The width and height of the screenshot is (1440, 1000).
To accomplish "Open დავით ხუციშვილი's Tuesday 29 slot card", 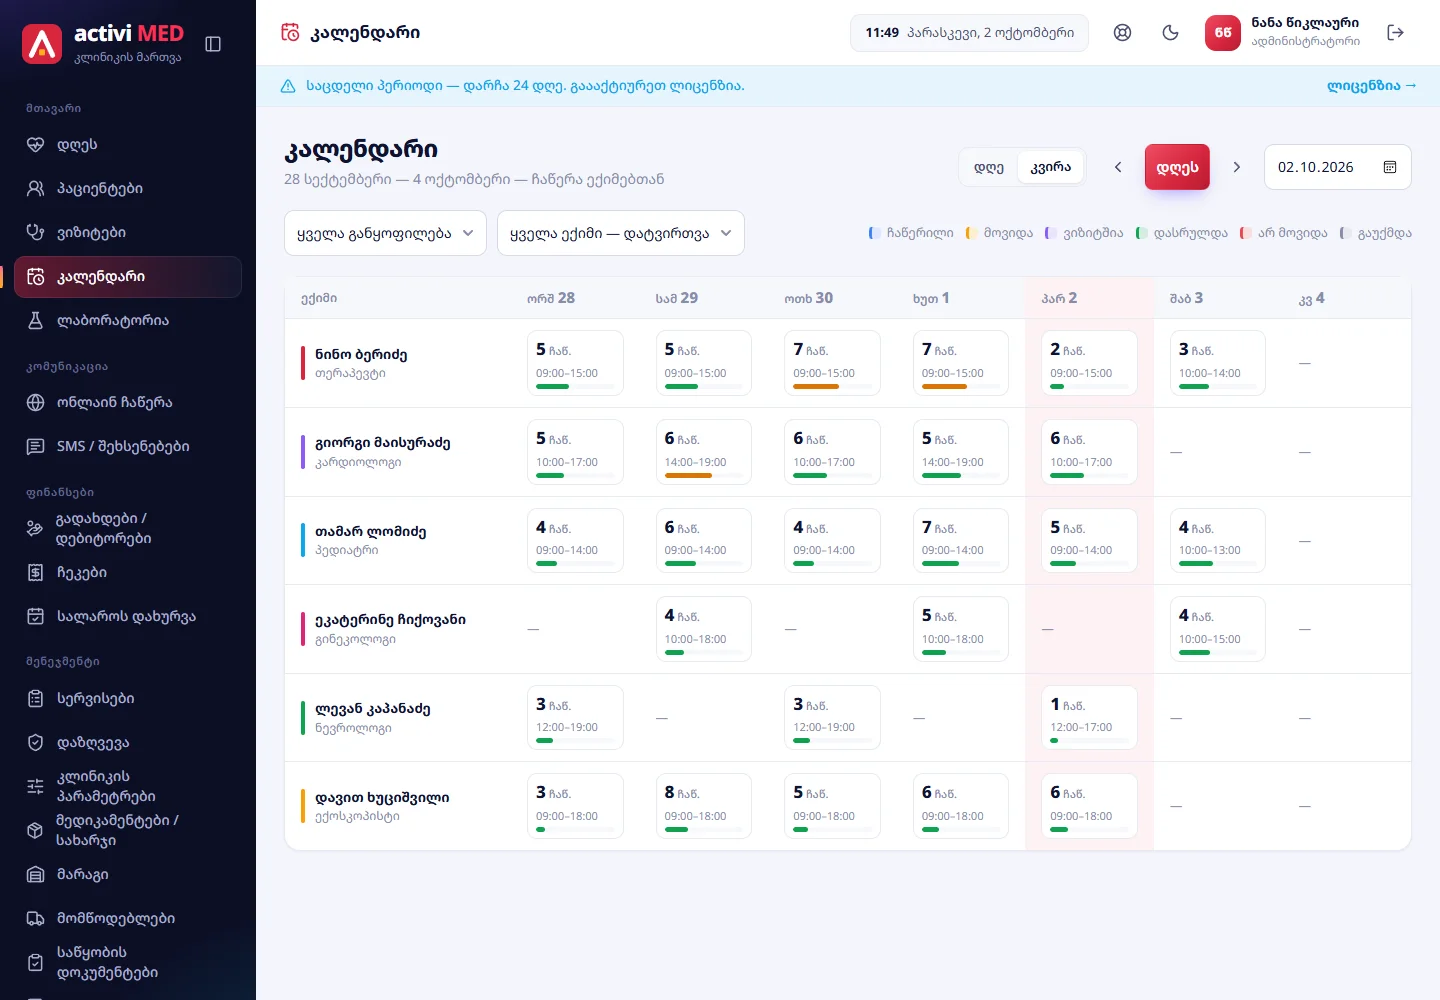I will [x=704, y=806].
